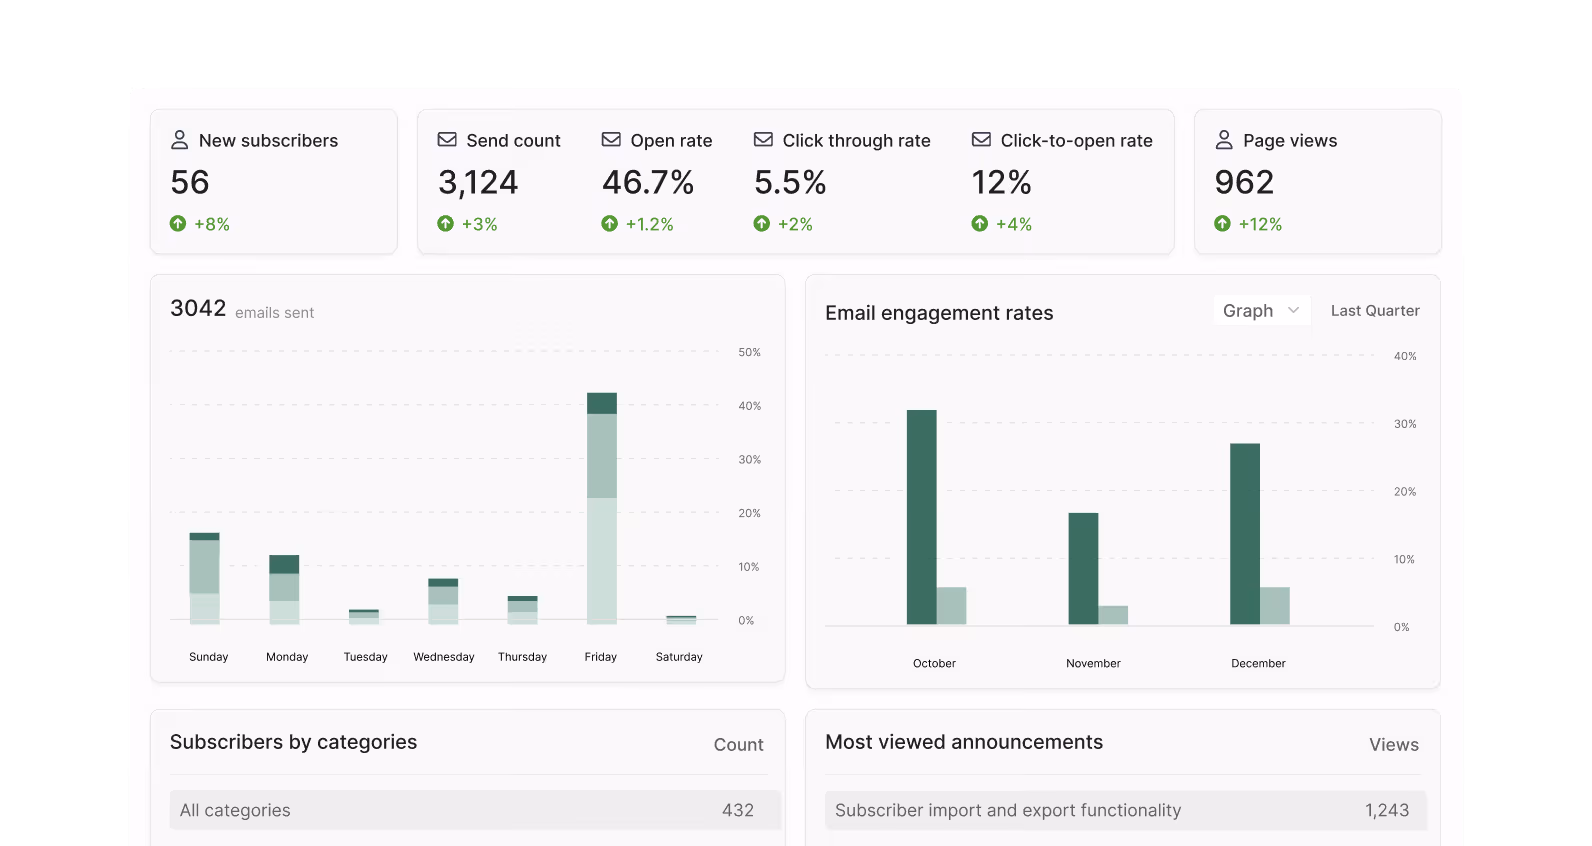The height and width of the screenshot is (846, 1592).
Task: Select the Last Quarter period filter
Action: (x=1375, y=310)
